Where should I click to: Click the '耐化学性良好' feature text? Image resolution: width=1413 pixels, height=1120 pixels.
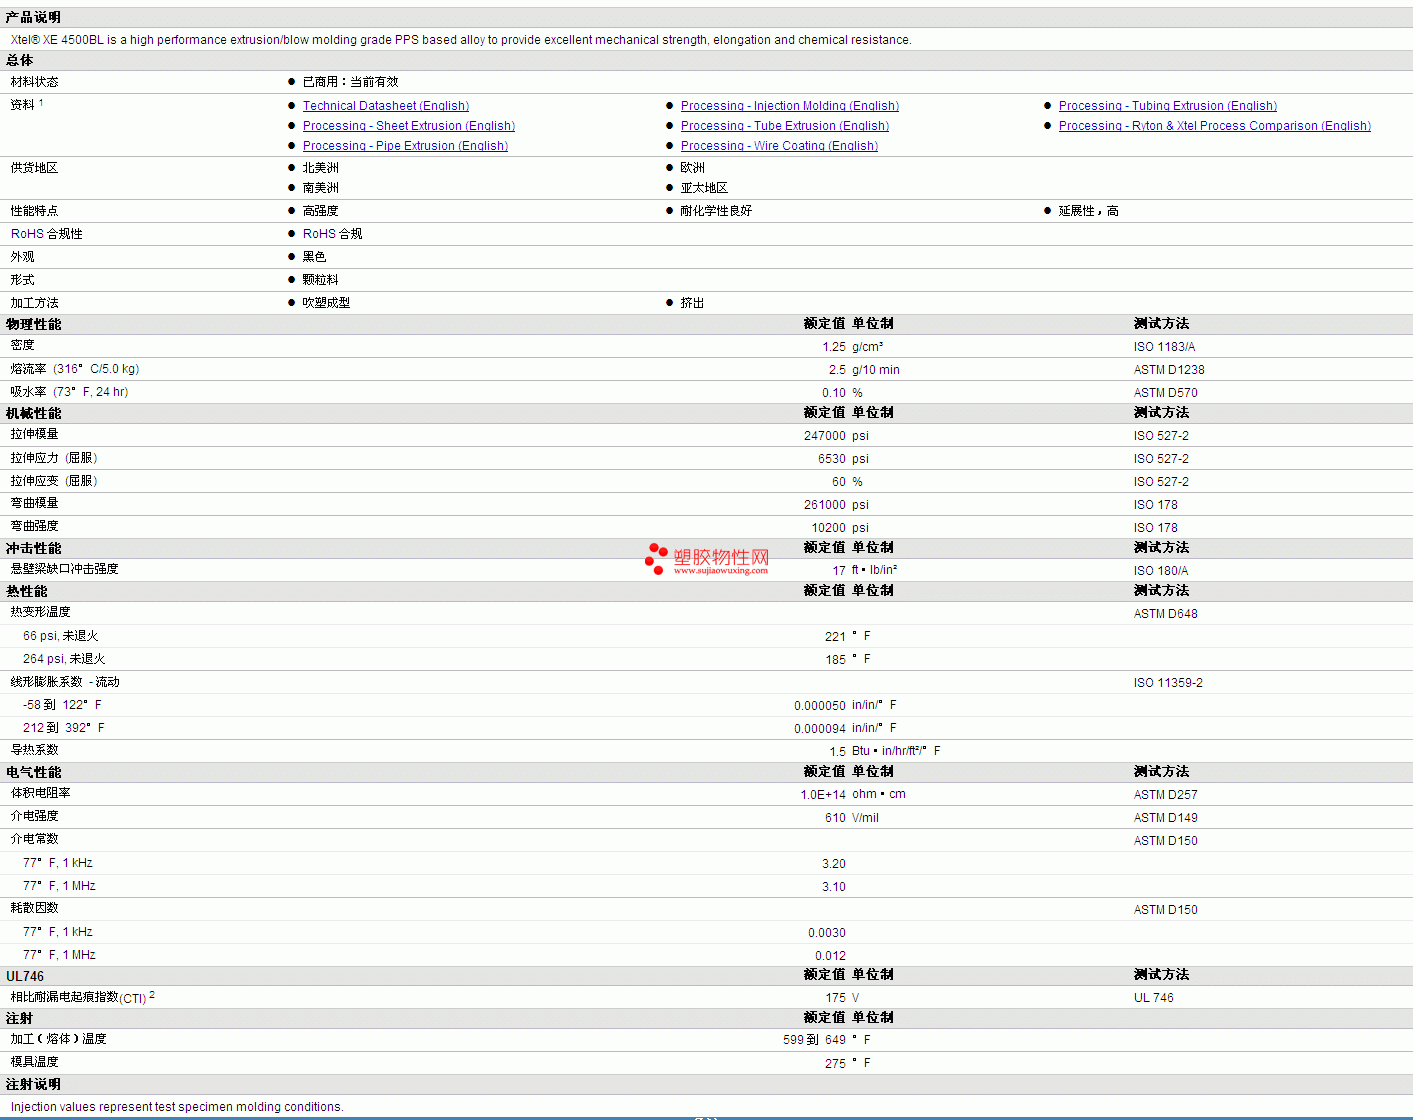click(x=716, y=211)
